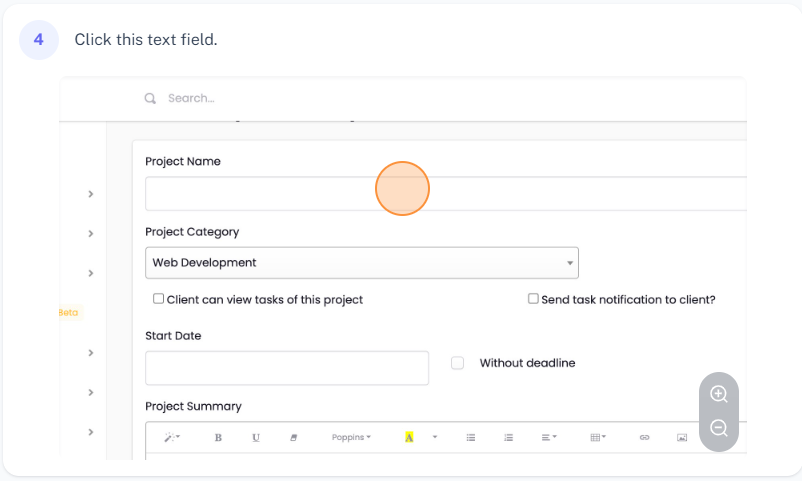Zoom in with the magnifier plus button
This screenshot has height=481, width=802.
coord(718,394)
